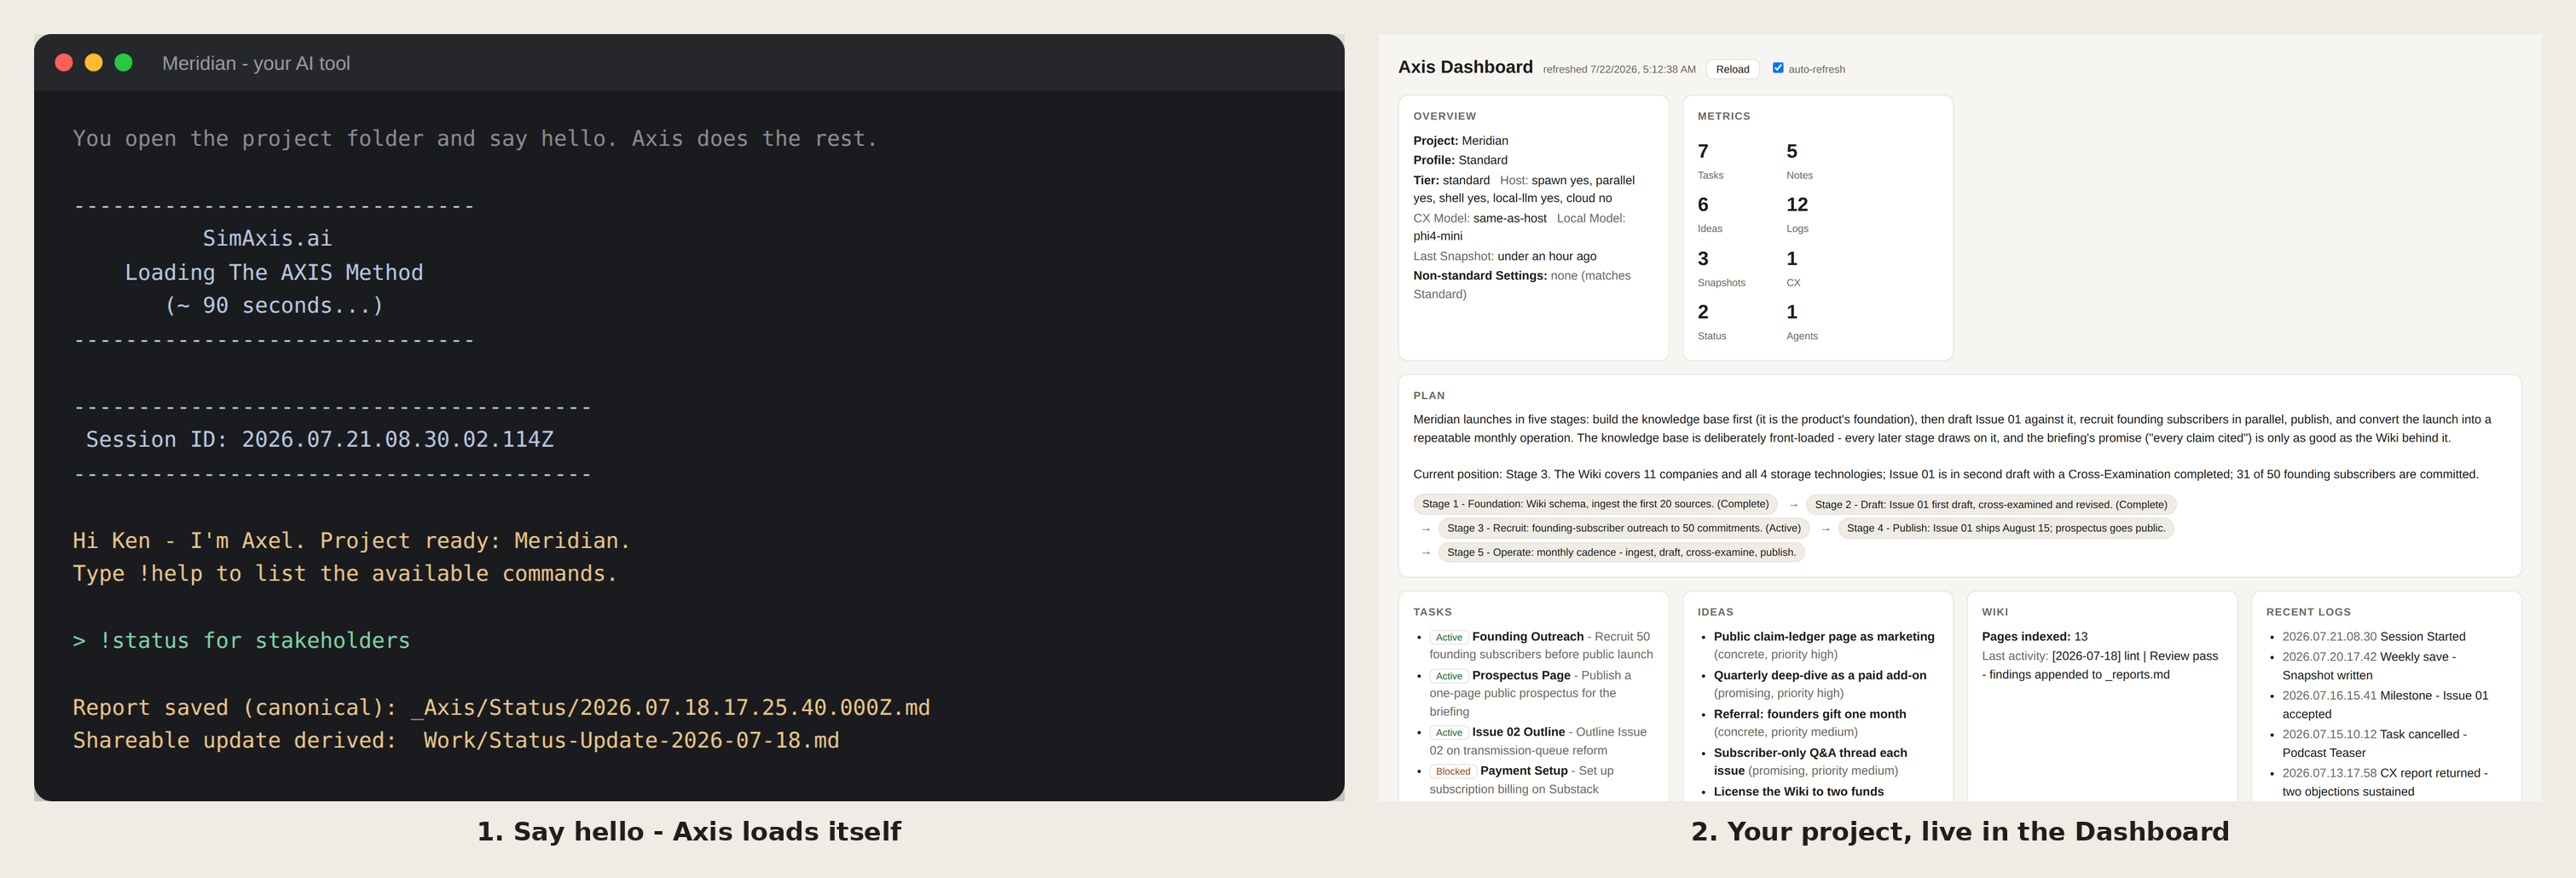The image size is (2576, 878).
Task: Click the Active badge beside Founding Outreach
Action: [x=1448, y=637]
